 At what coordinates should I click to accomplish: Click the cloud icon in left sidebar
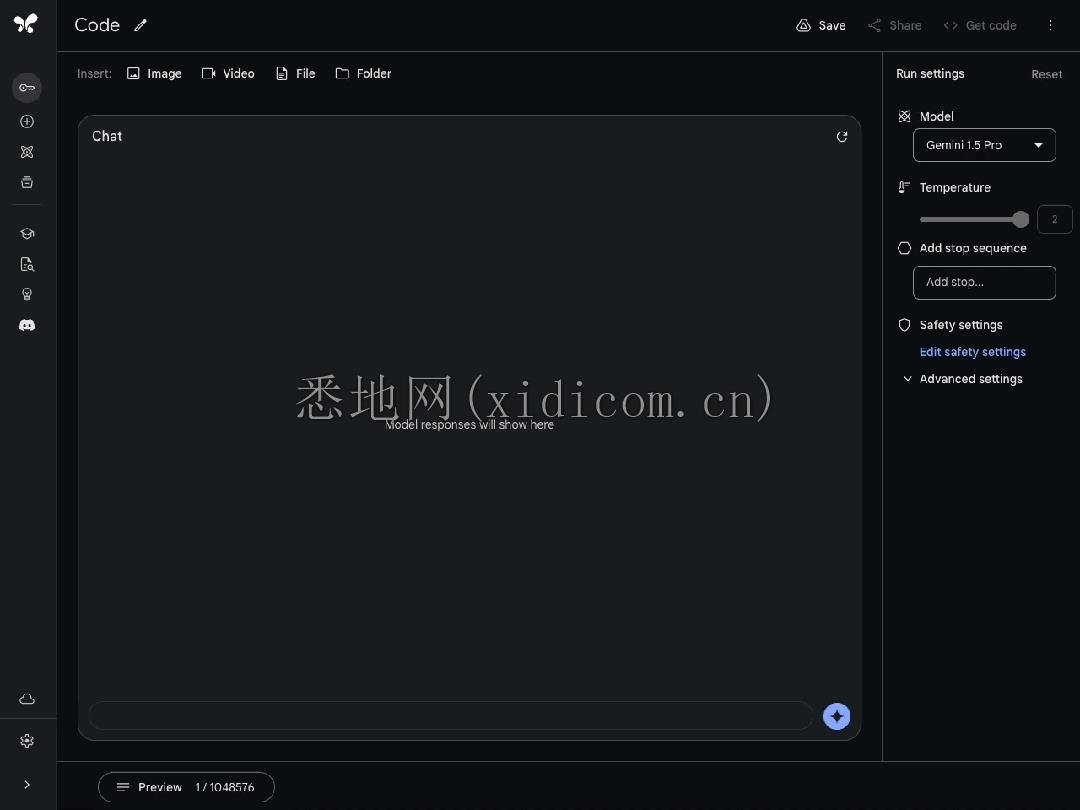27,699
